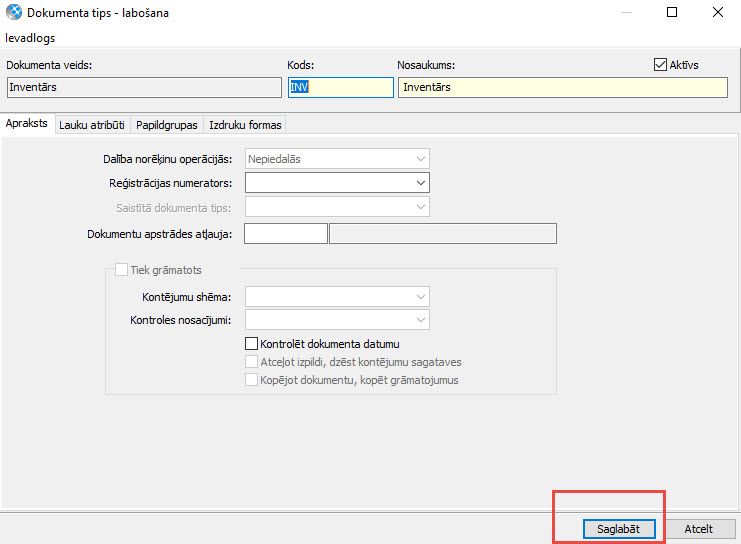Screen dimensions: 741x544
Task: Toggle Atceļot izpildi, dzēst kontējumu sagataves
Action: (251, 362)
